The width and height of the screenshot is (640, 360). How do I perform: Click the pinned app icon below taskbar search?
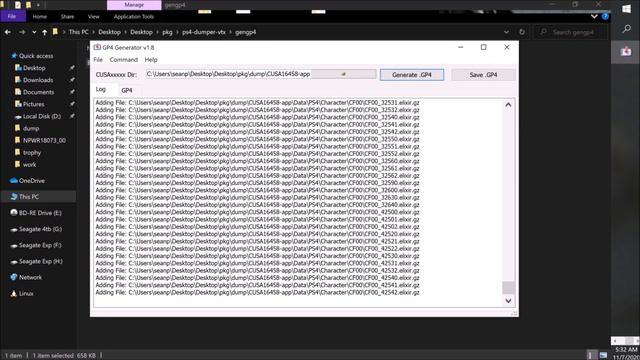point(626,51)
